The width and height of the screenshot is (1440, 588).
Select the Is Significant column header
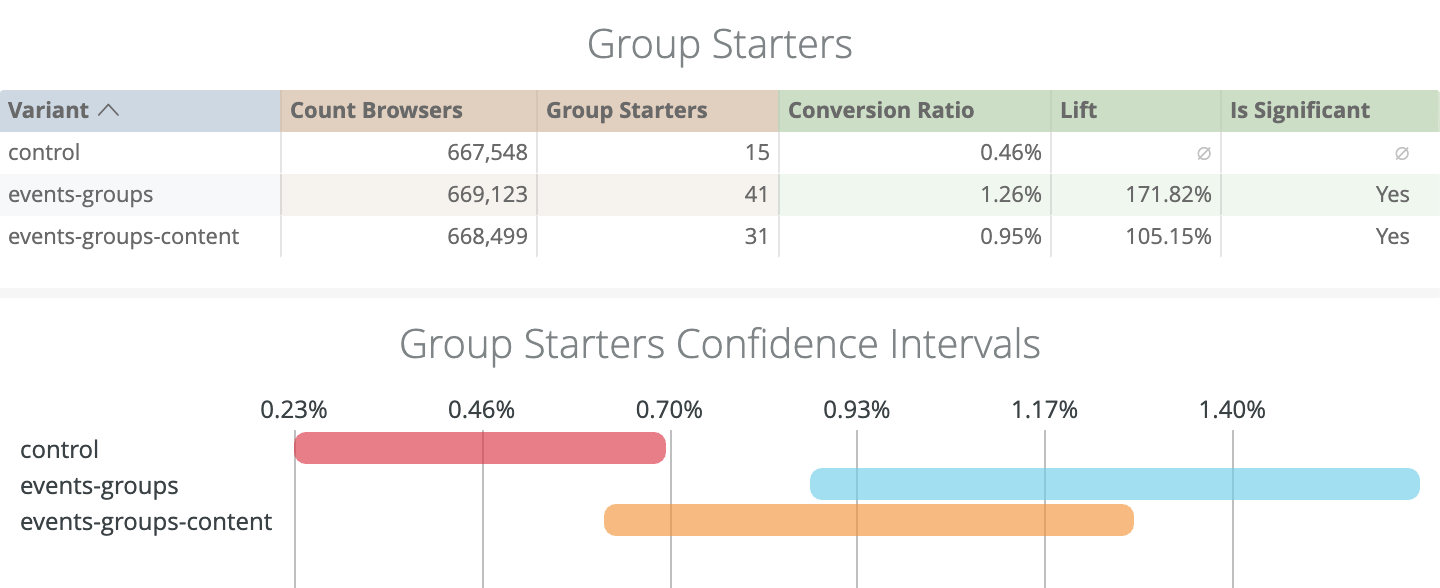(x=1300, y=111)
